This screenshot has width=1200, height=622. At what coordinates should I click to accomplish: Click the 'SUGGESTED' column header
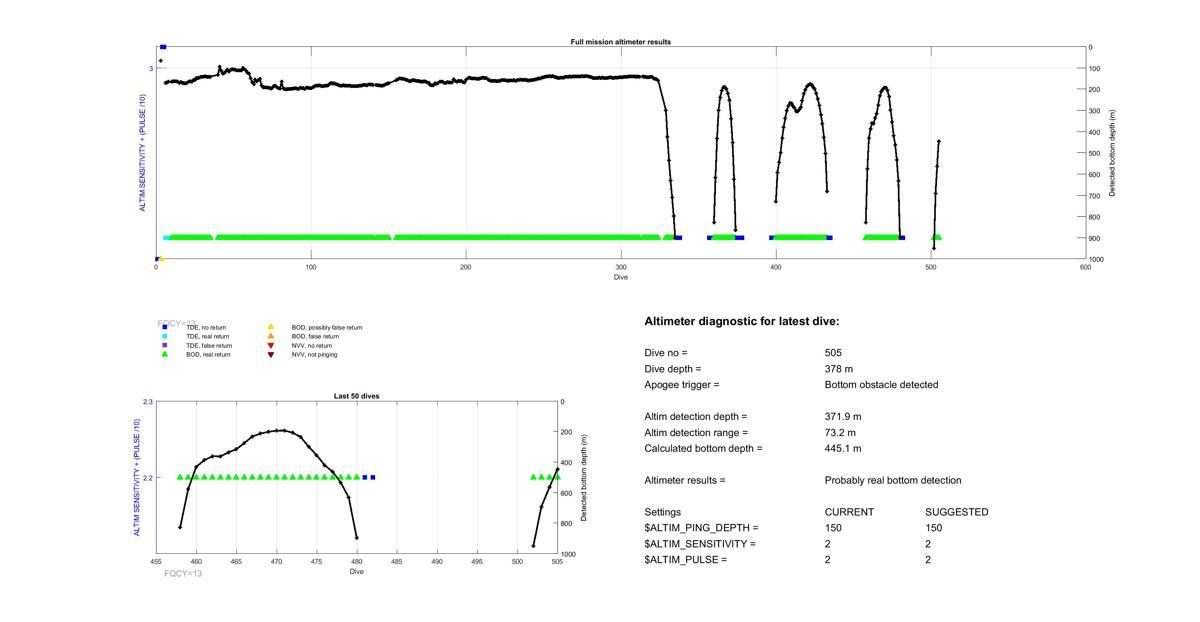point(957,512)
